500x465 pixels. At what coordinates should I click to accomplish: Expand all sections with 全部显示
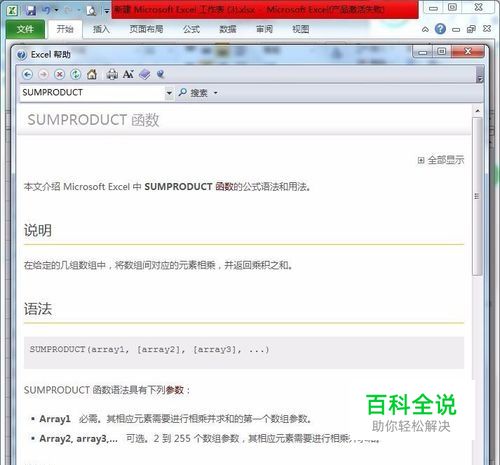441,160
